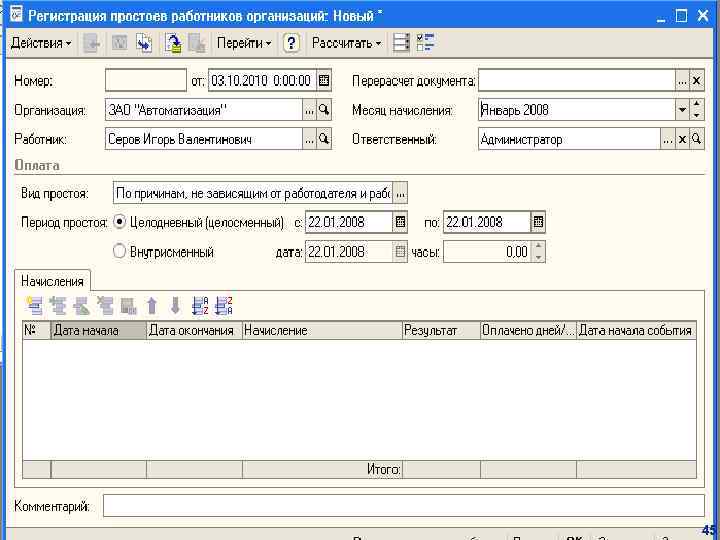Click the часы input field showing 0,00
720x540 pixels.
click(x=487, y=252)
